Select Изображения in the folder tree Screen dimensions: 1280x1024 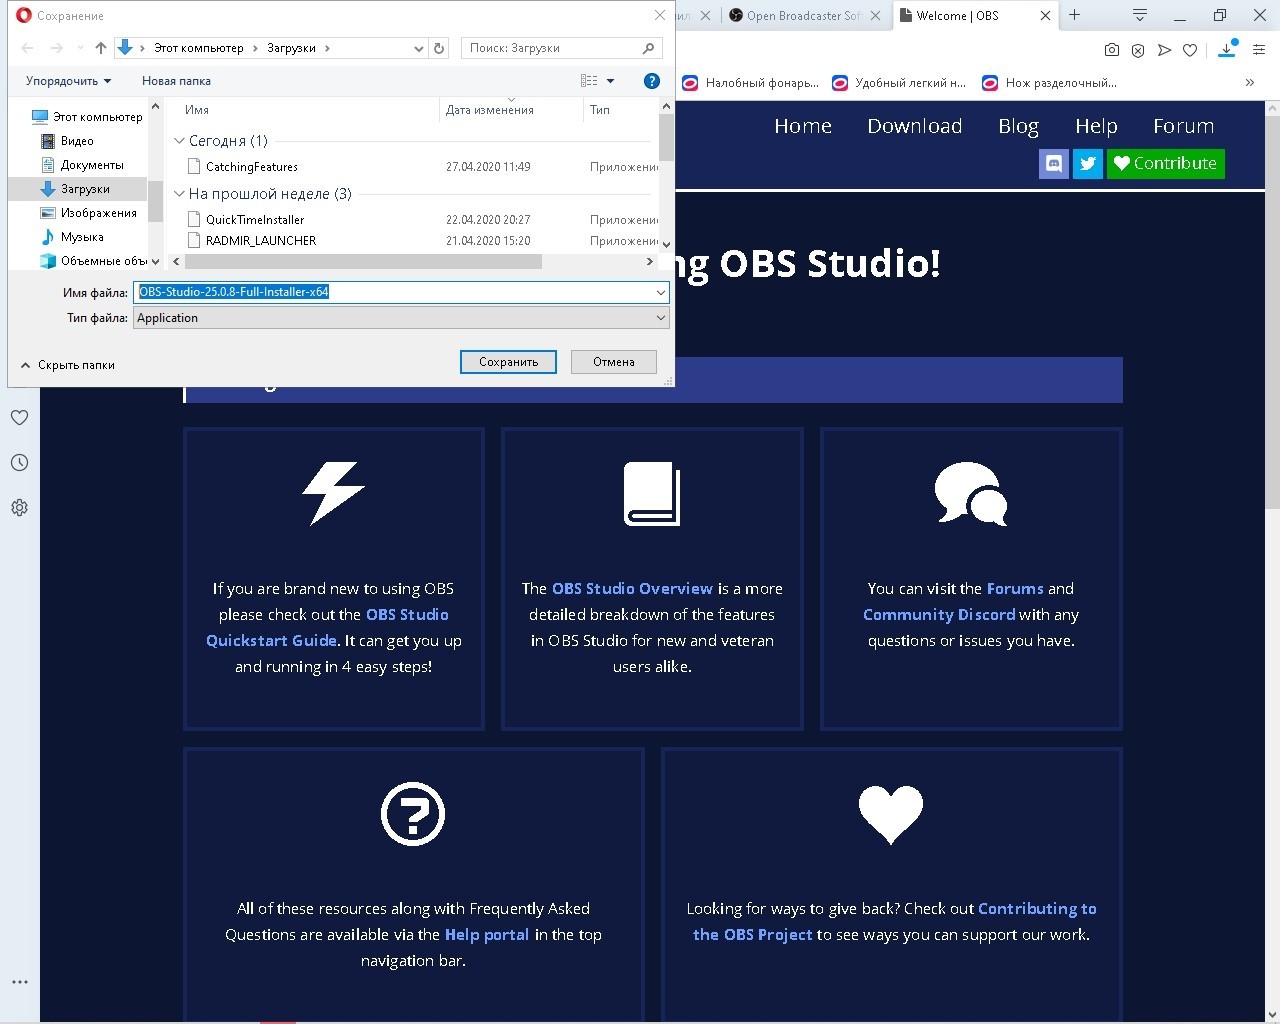(98, 213)
